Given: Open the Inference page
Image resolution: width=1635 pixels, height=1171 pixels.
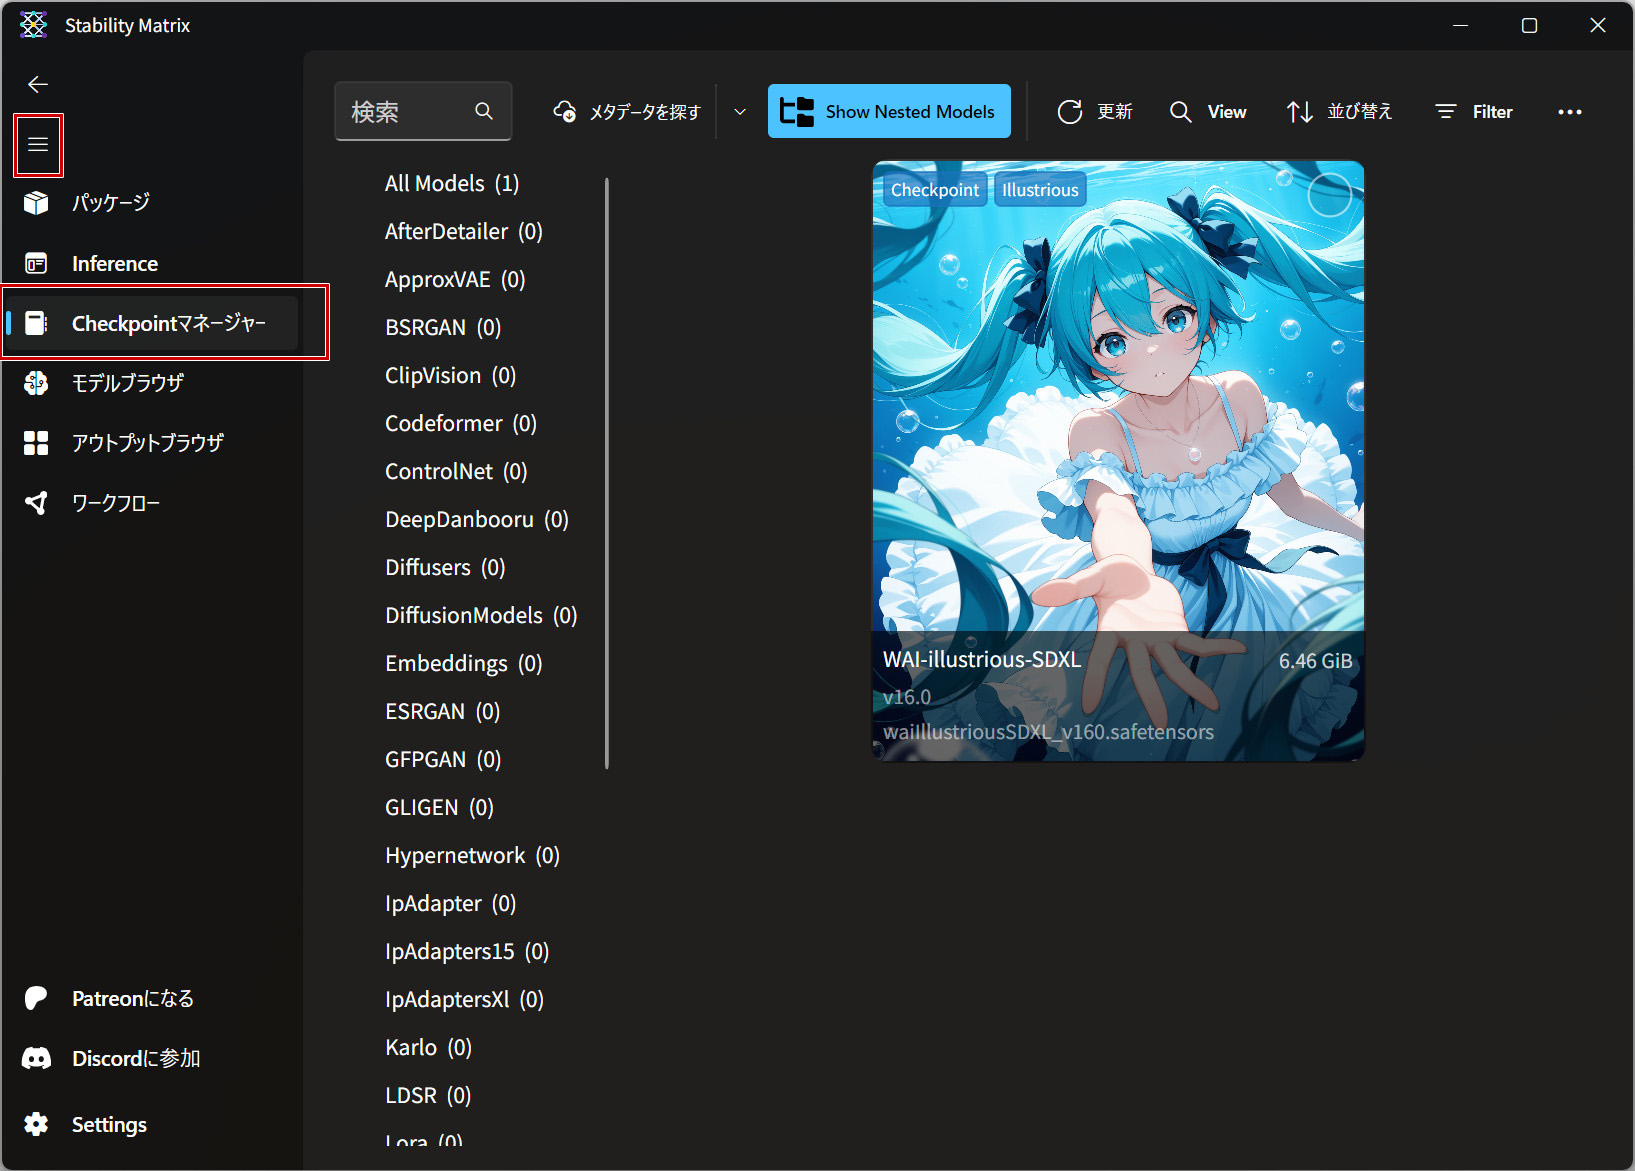Looking at the screenshot, I should 114,264.
